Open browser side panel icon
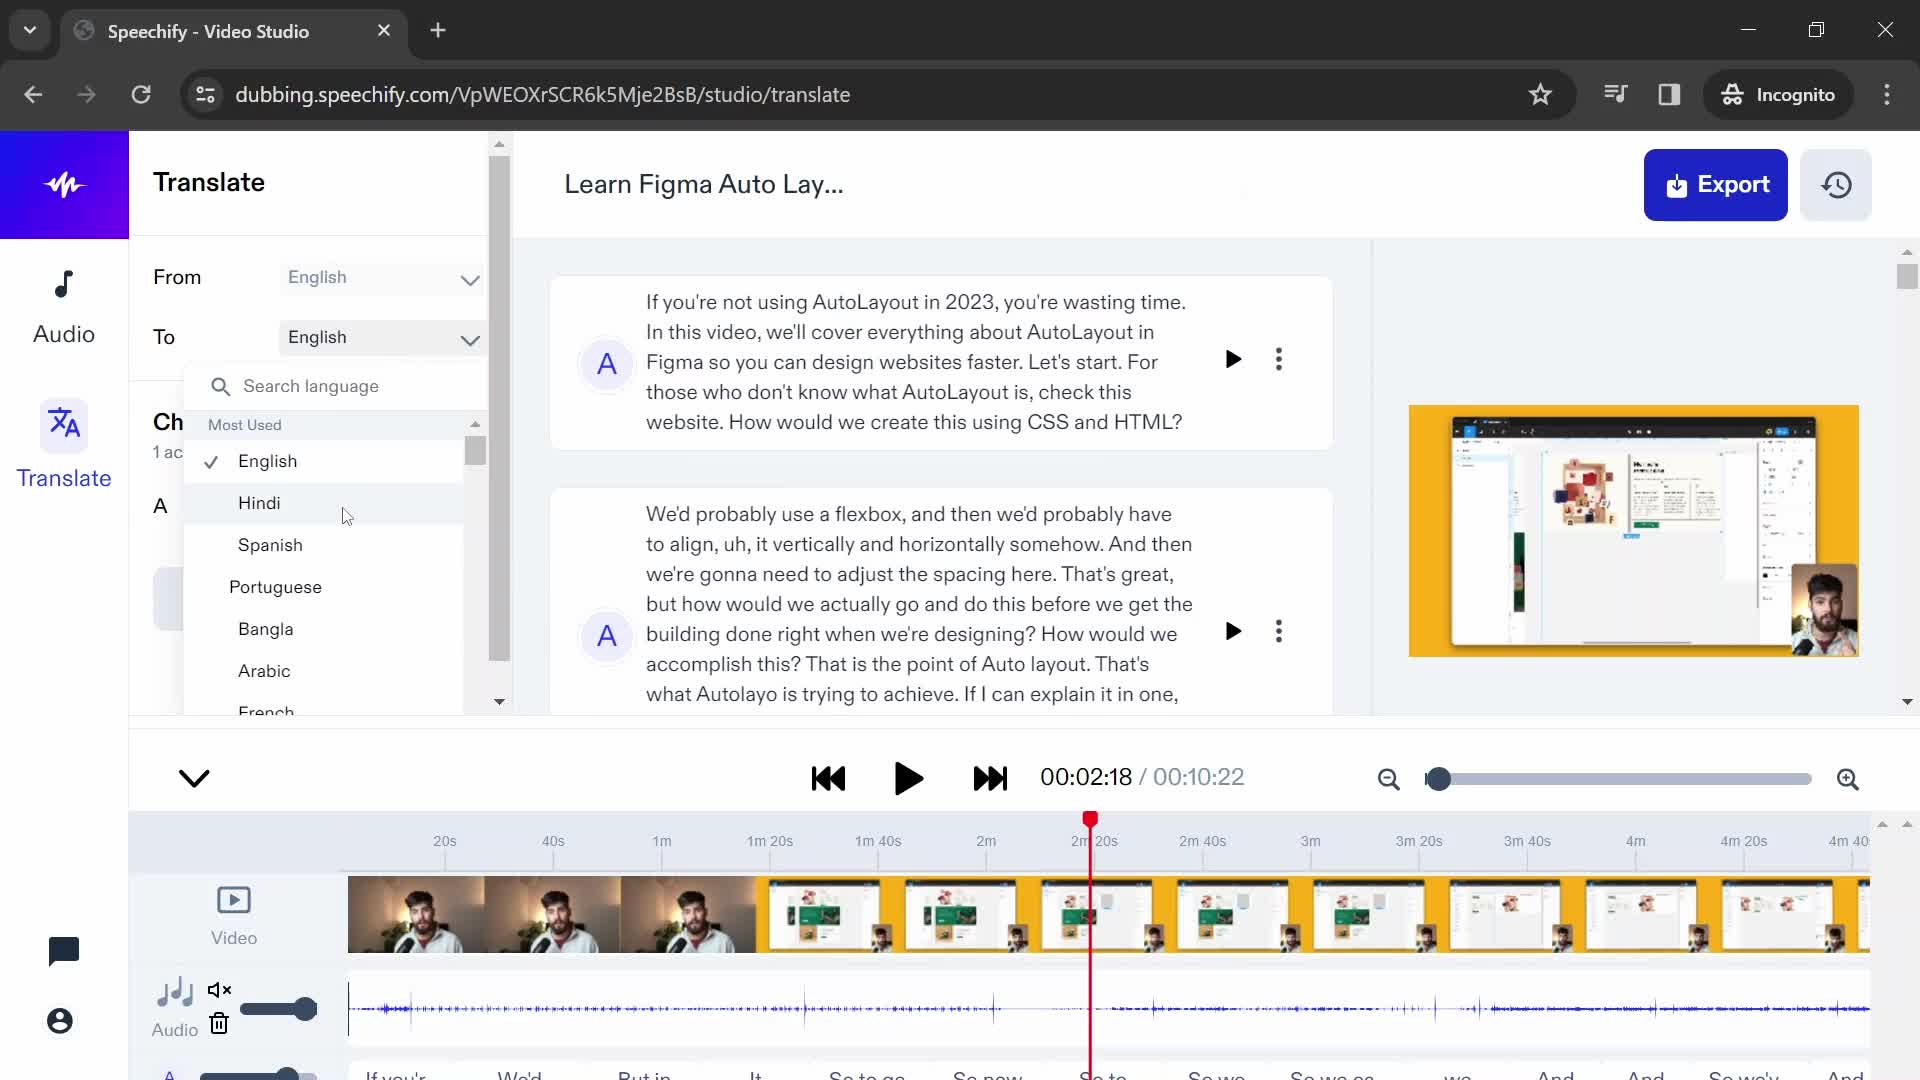This screenshot has height=1080, width=1920. click(1669, 94)
